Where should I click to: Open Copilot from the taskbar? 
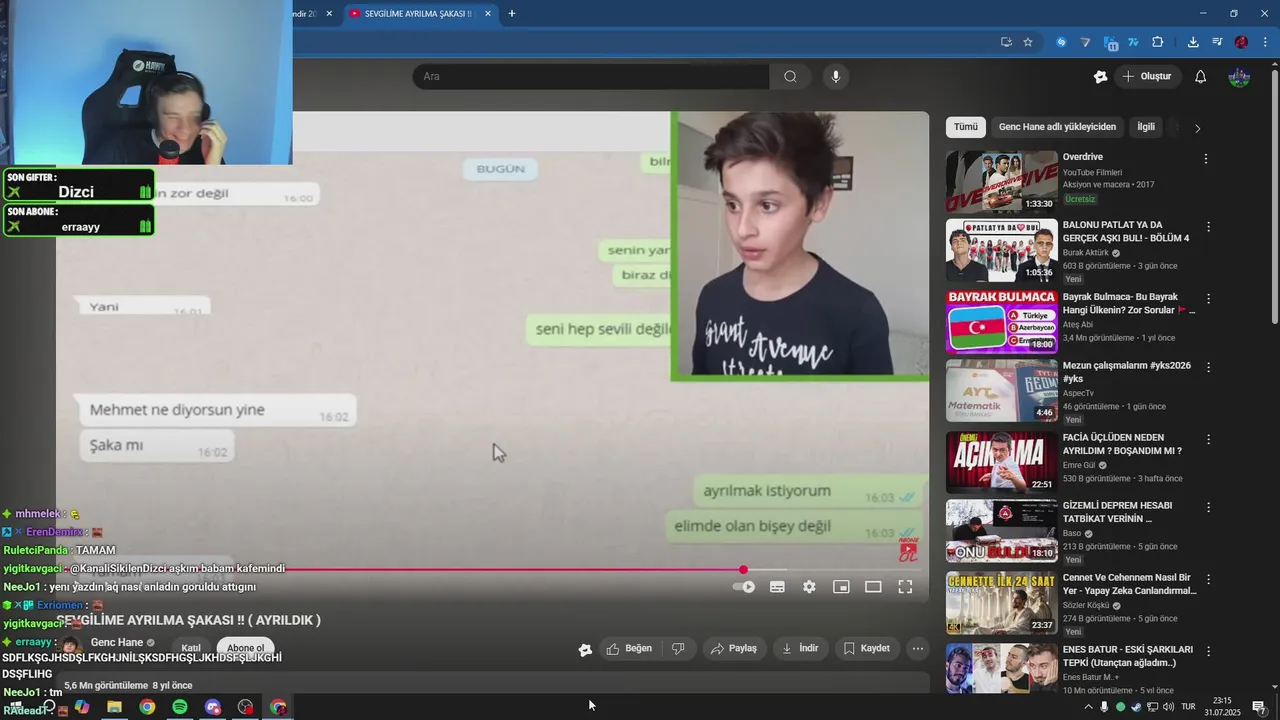pos(82,707)
